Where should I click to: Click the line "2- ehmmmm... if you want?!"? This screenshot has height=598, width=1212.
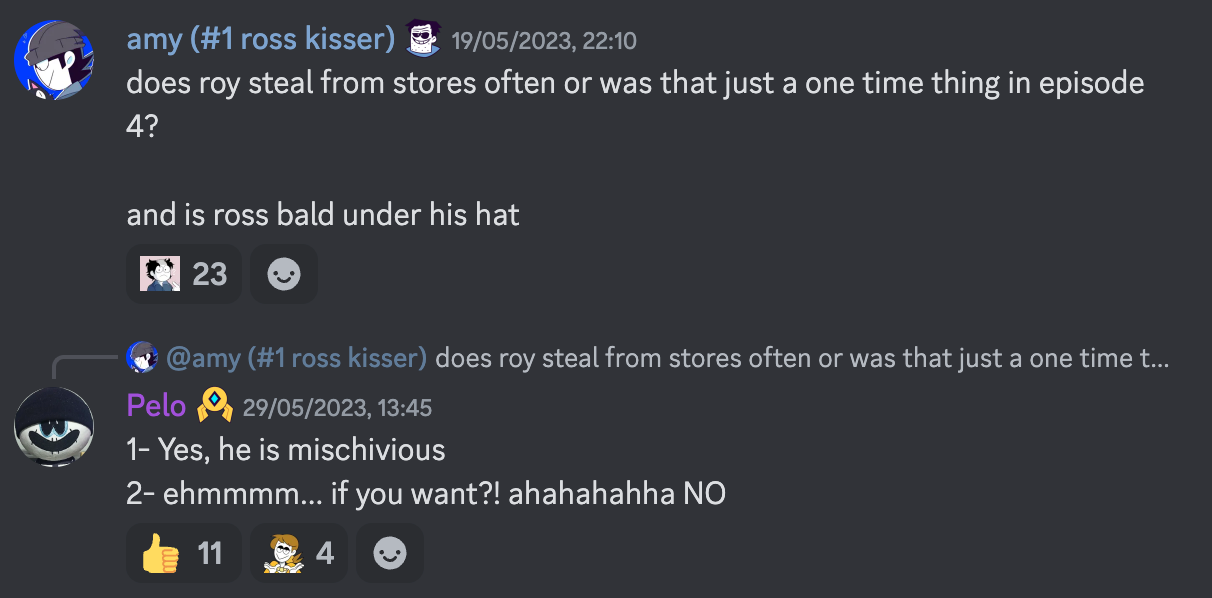point(314,494)
